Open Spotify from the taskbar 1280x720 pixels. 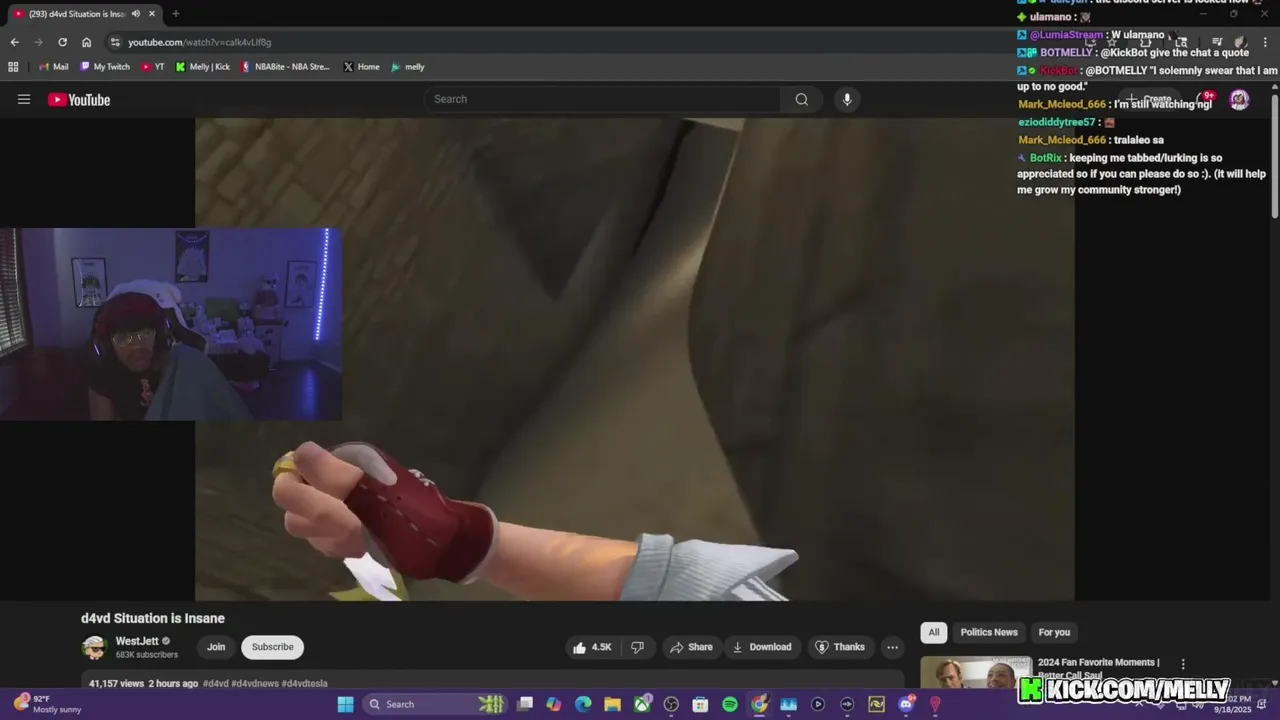click(x=730, y=704)
